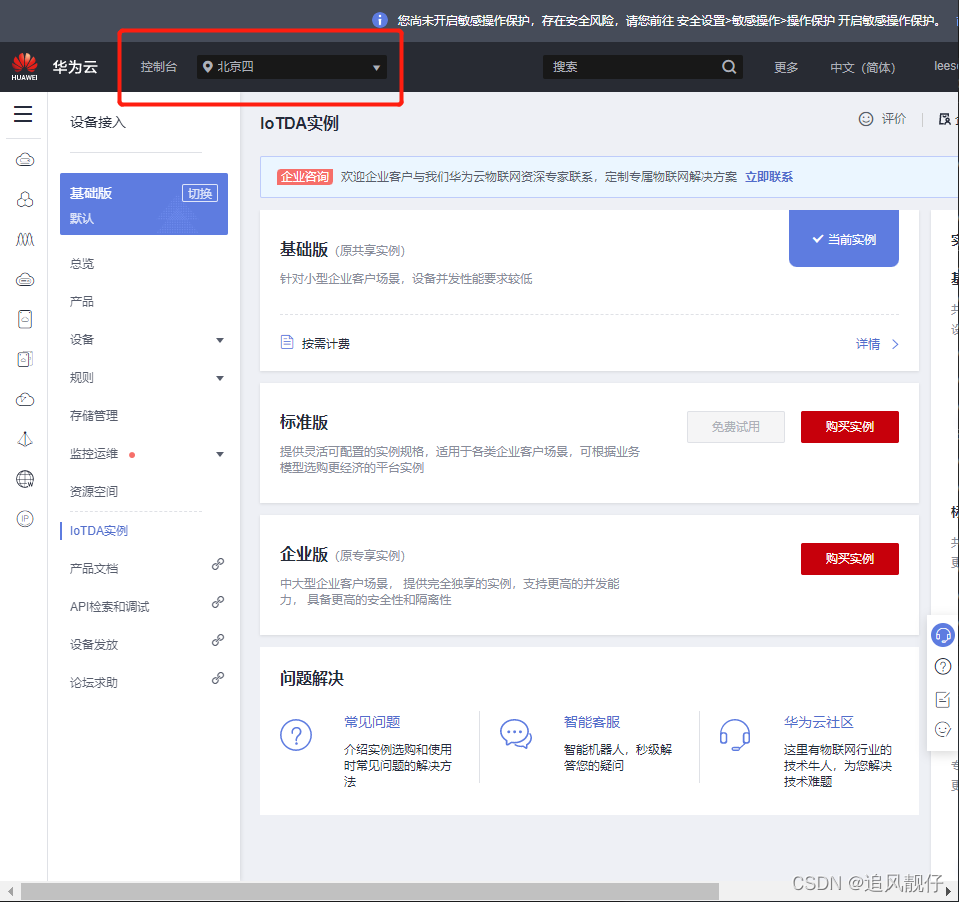Click the smiley face rating icon

click(x=865, y=119)
